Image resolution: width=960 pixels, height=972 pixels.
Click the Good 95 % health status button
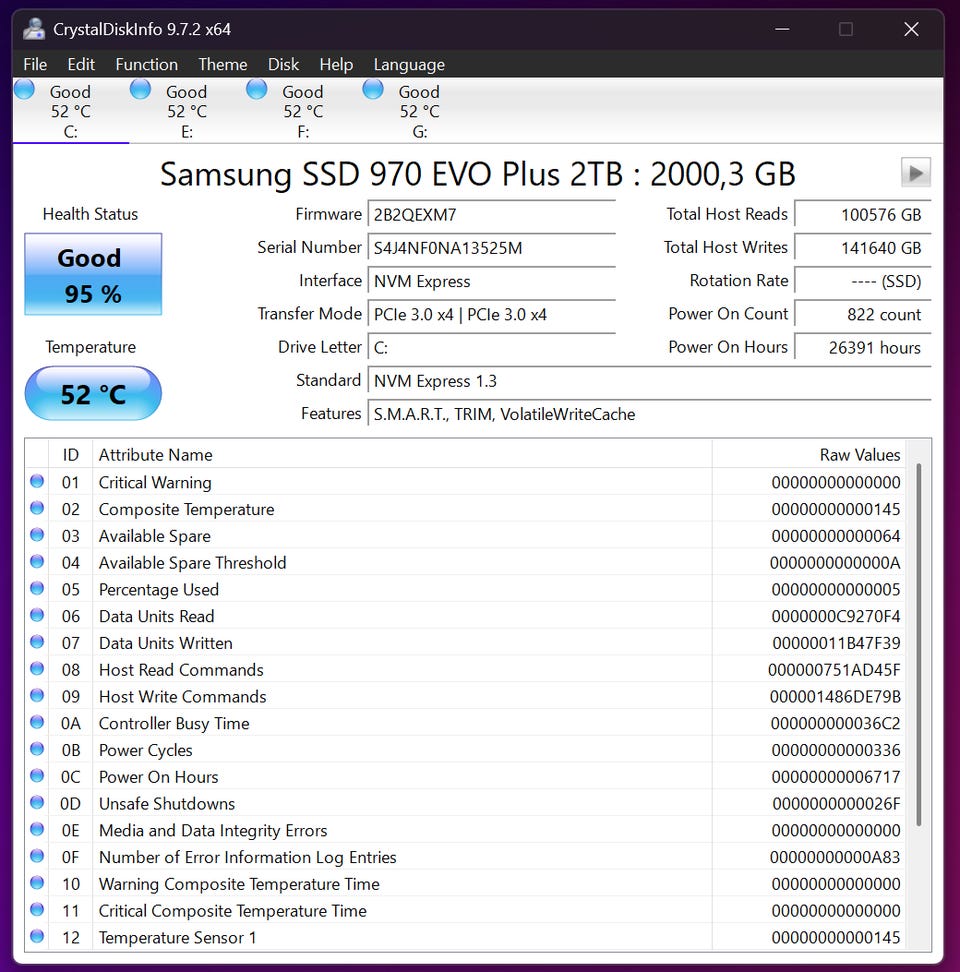pyautogui.click(x=93, y=275)
